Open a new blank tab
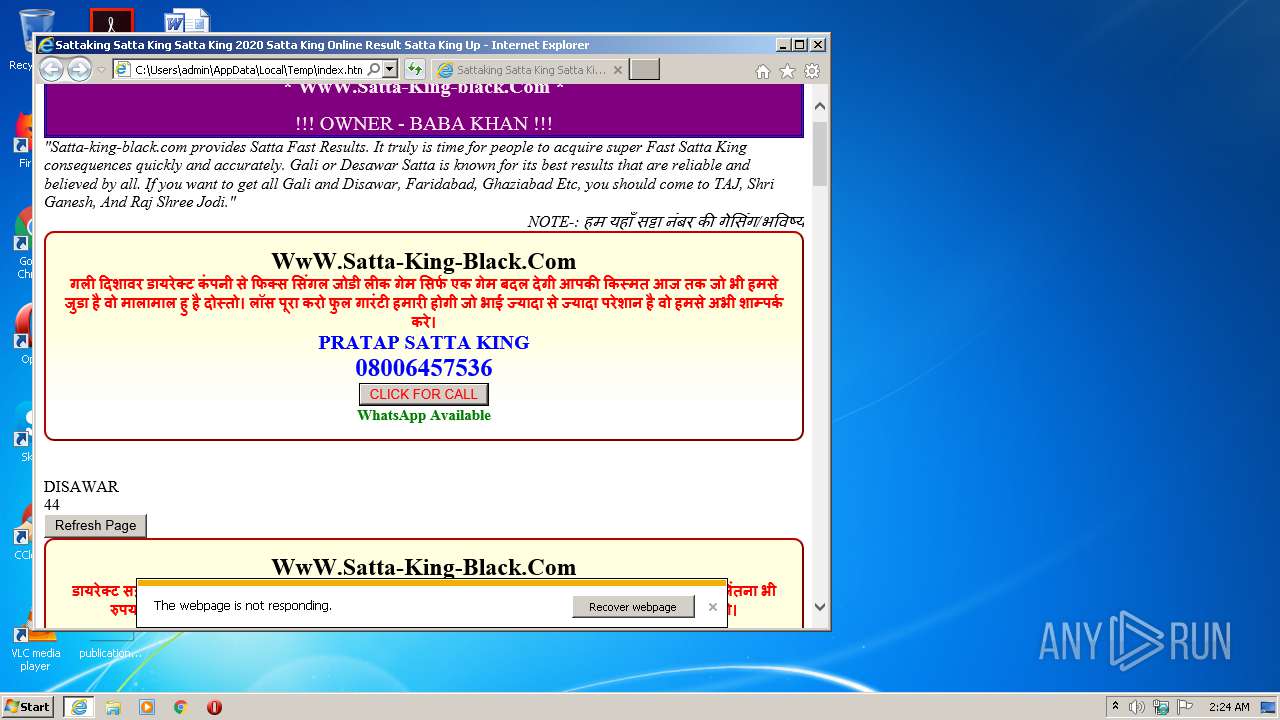 pos(644,70)
